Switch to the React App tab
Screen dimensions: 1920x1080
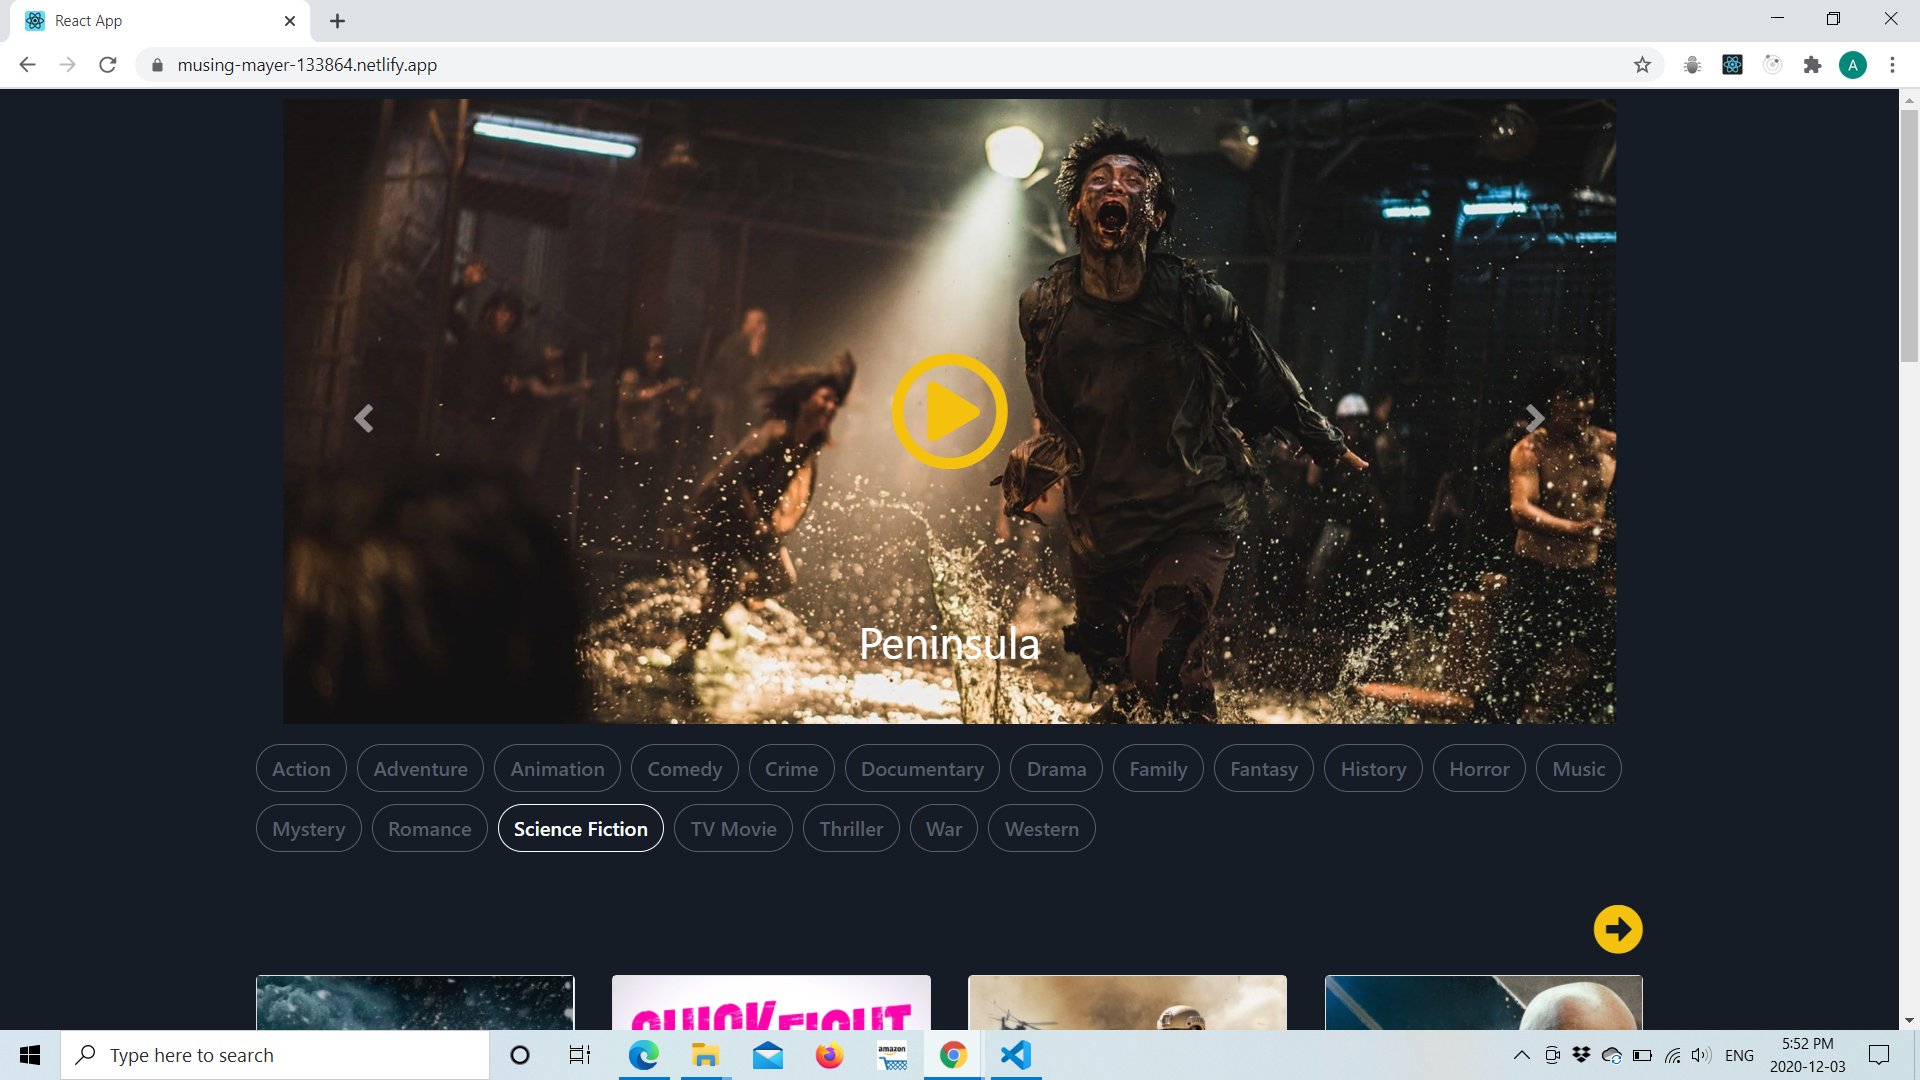160,21
